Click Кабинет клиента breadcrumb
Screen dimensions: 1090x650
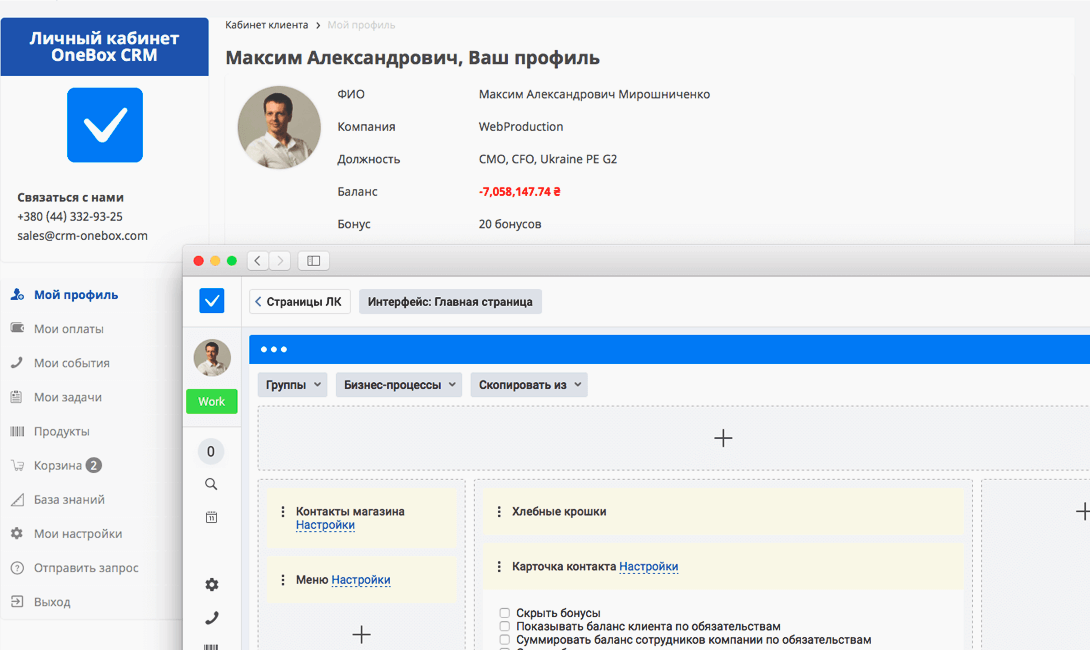(266, 25)
